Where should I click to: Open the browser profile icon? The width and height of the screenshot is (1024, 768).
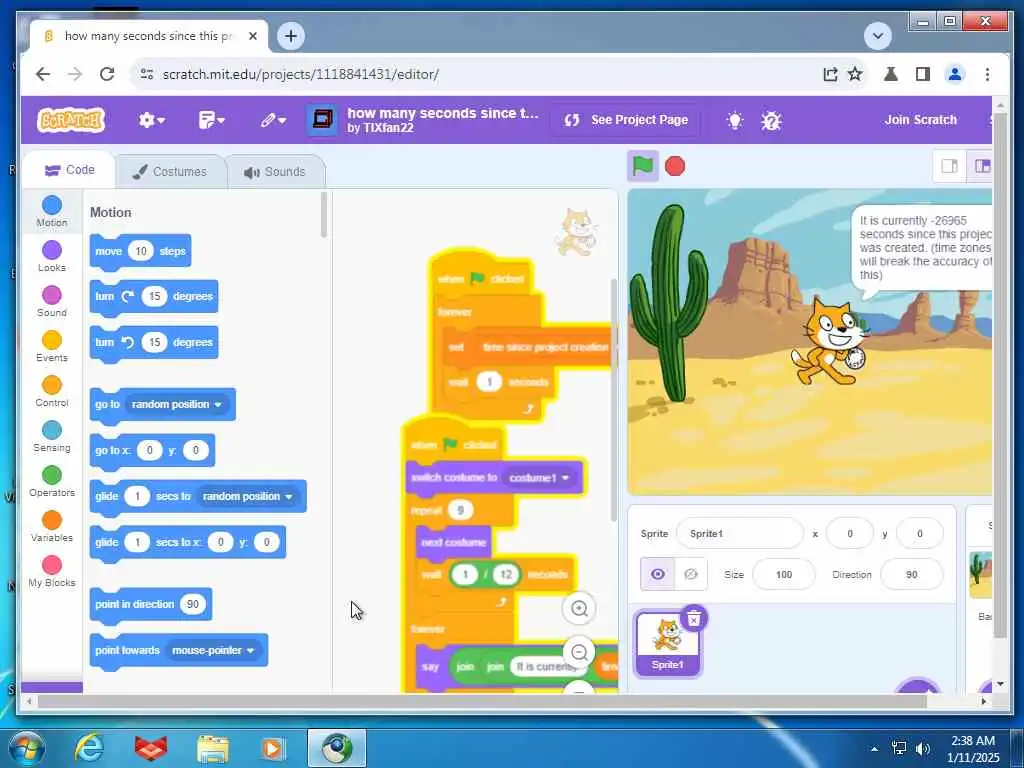click(x=955, y=74)
